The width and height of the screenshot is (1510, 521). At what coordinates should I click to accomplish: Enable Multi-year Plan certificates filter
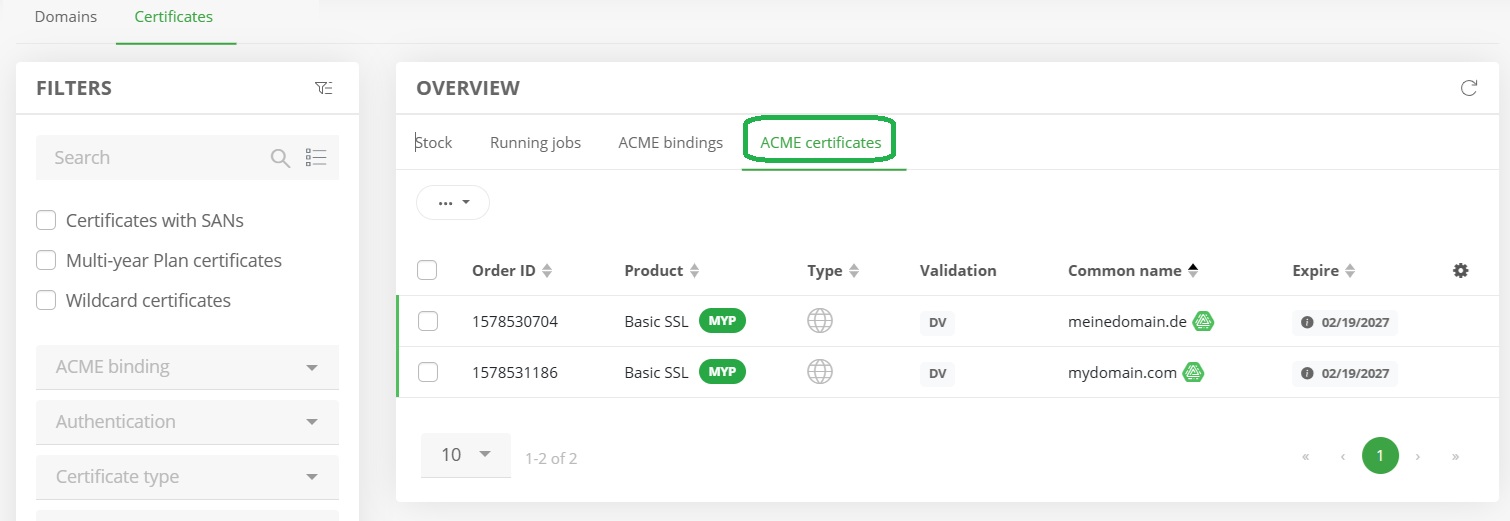click(46, 260)
